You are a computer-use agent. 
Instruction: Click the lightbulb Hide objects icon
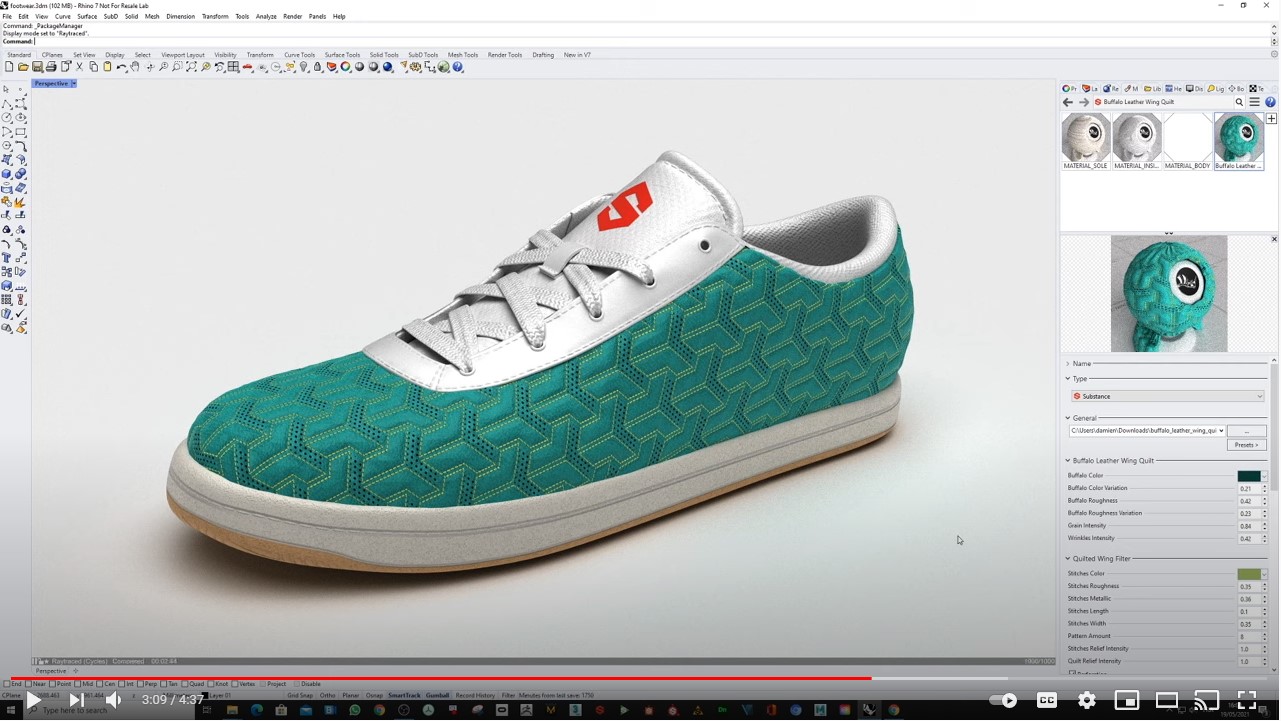[304, 67]
